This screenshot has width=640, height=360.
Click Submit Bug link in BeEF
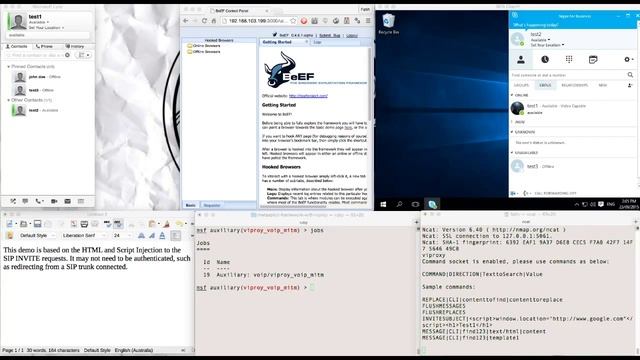329,36
